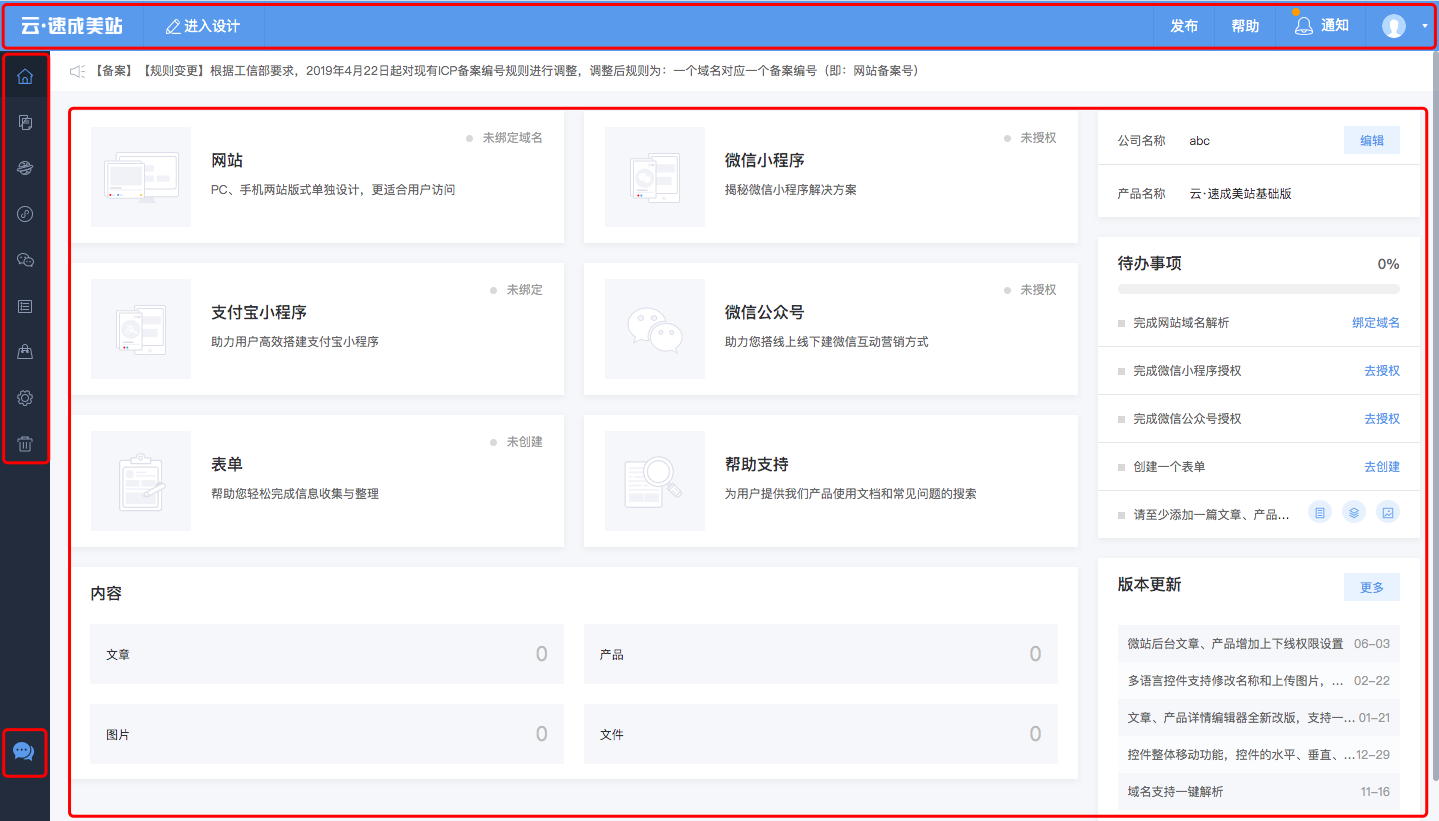1439x821 pixels.
Task: Click 去授权 for 完成微信小程序授权
Action: click(1382, 371)
